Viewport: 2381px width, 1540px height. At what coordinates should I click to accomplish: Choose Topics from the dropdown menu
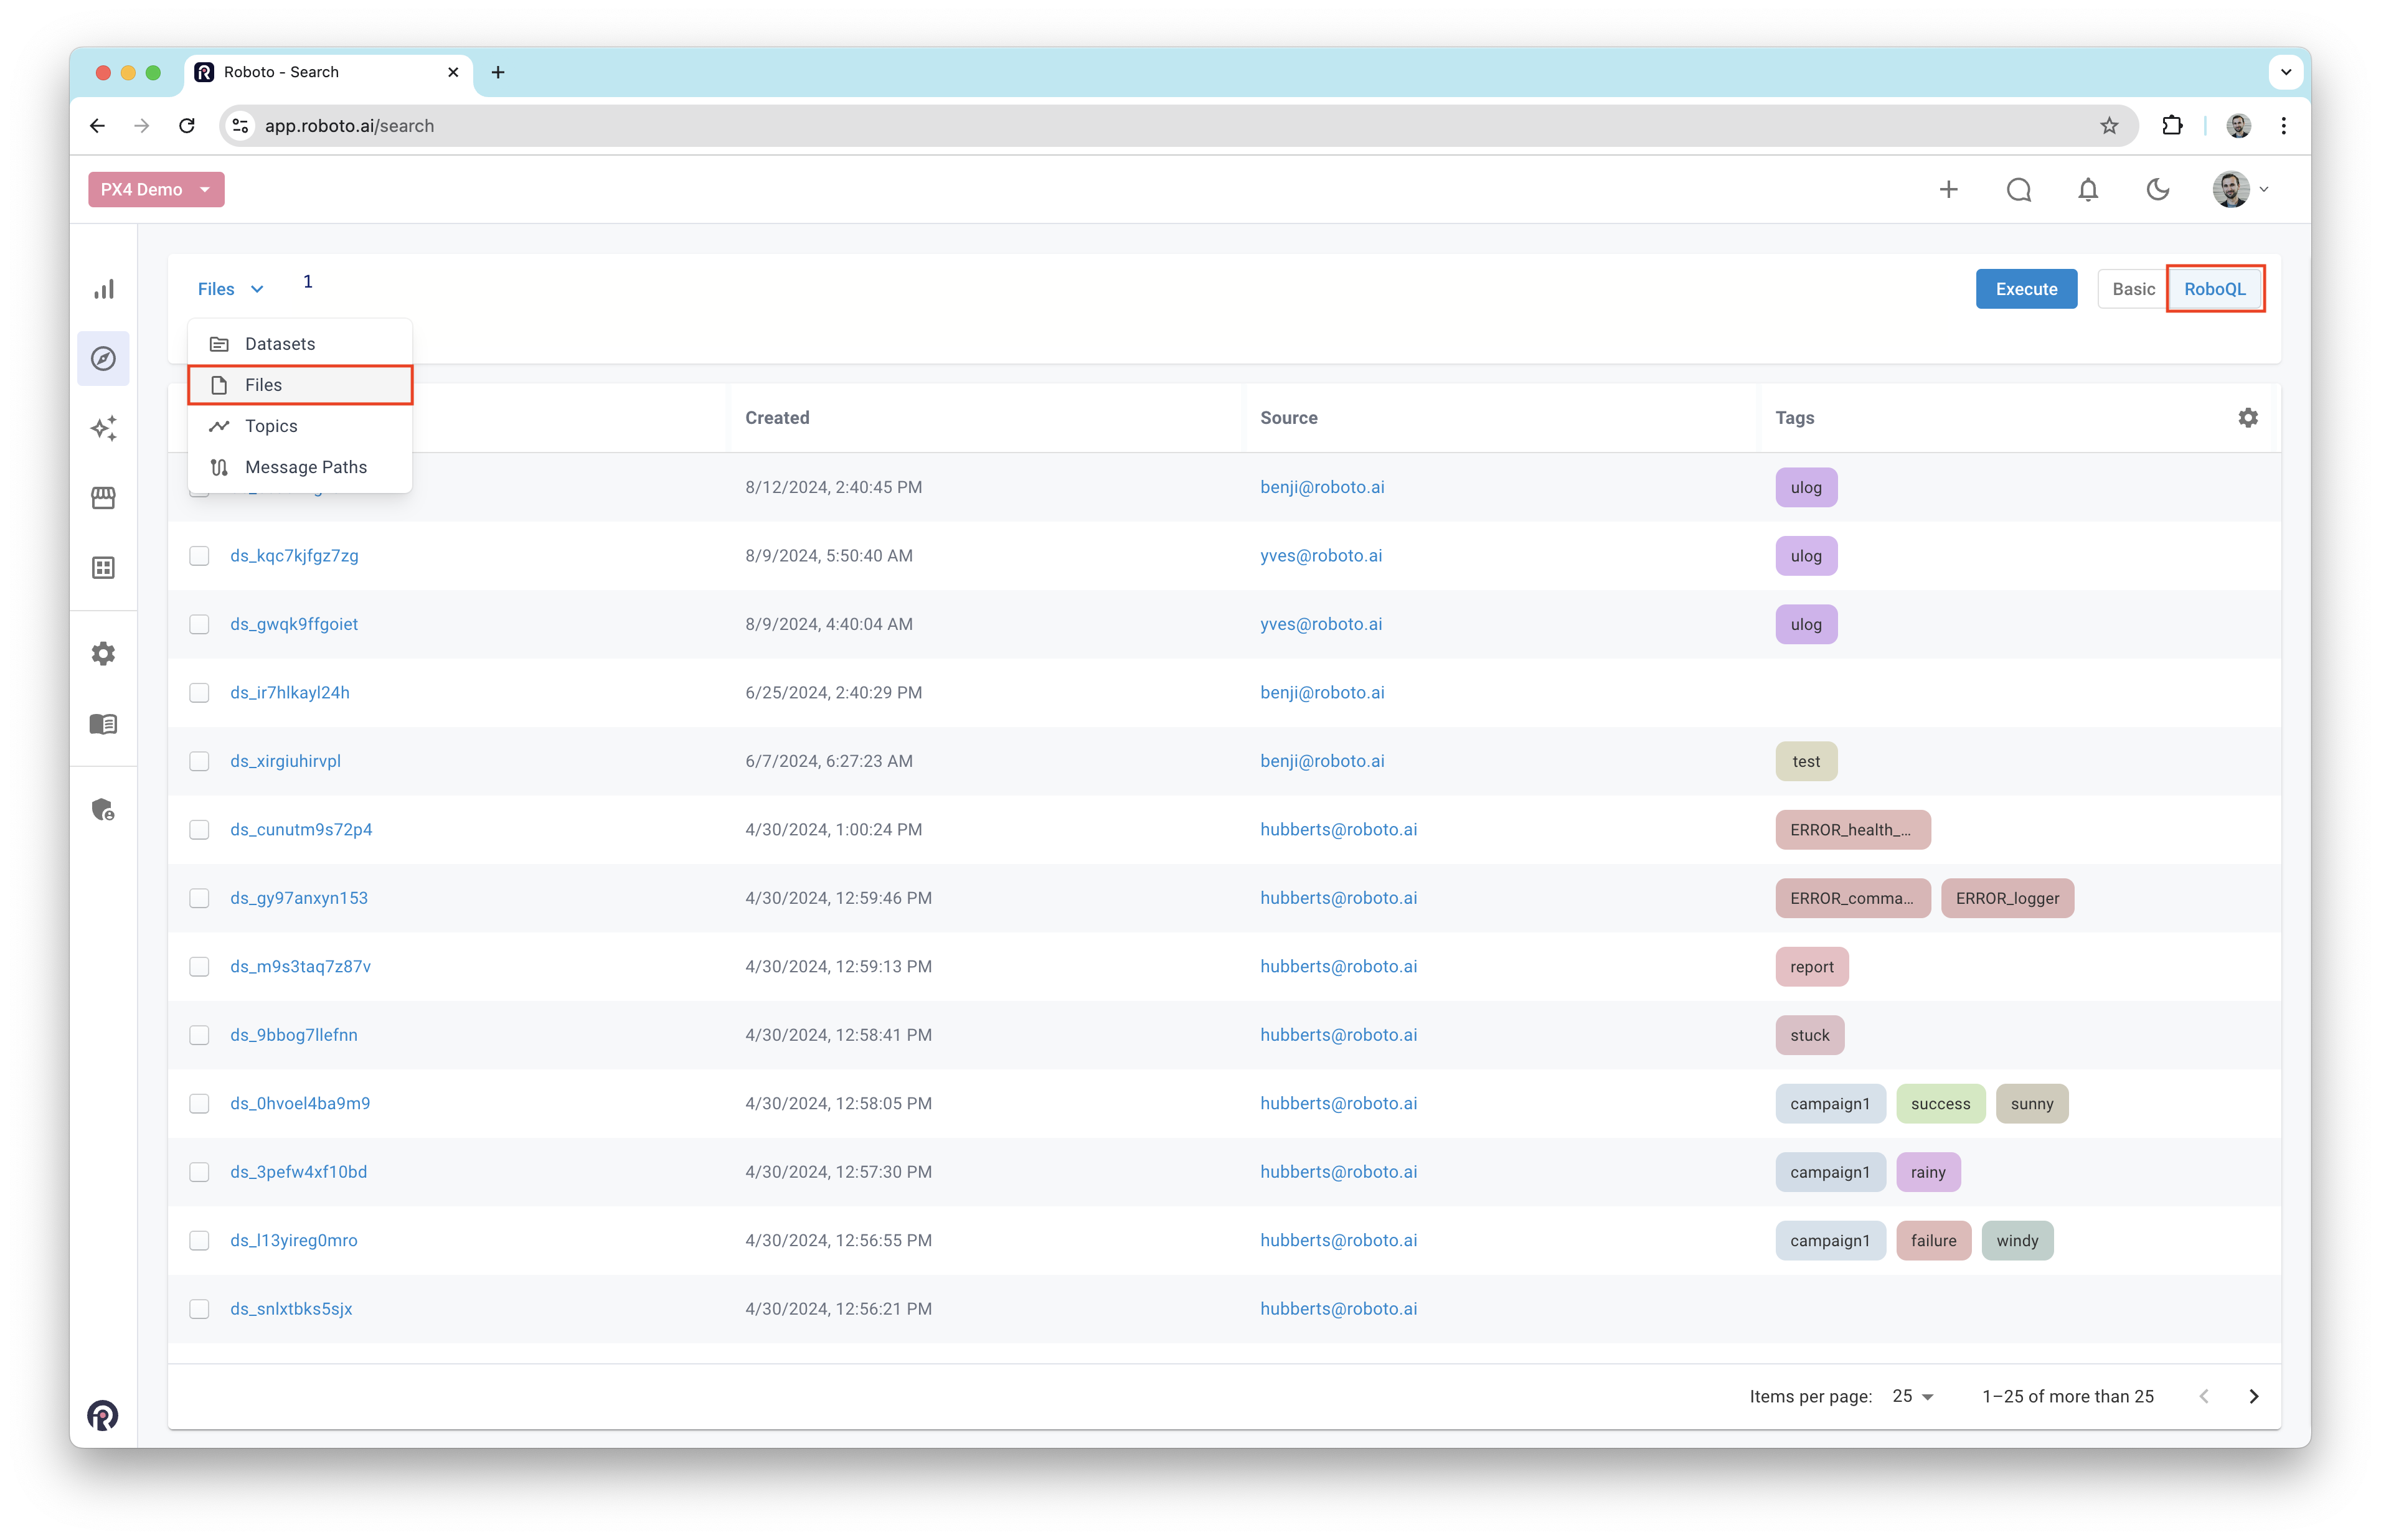(x=271, y=426)
